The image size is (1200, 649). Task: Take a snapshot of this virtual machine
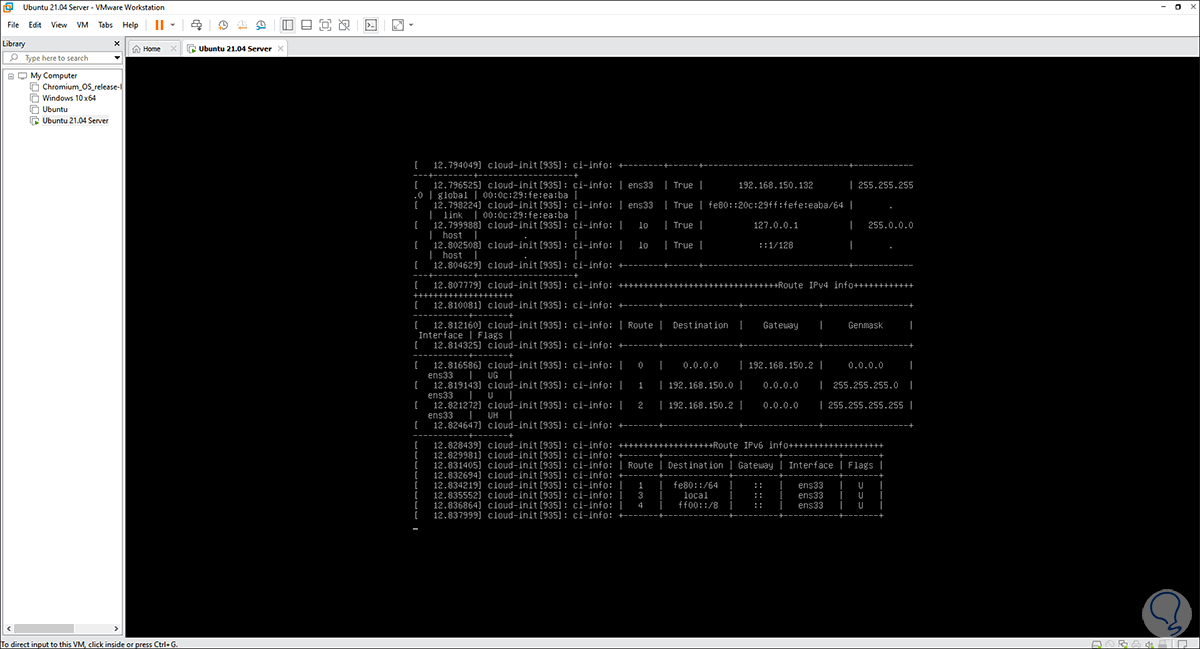(x=224, y=24)
